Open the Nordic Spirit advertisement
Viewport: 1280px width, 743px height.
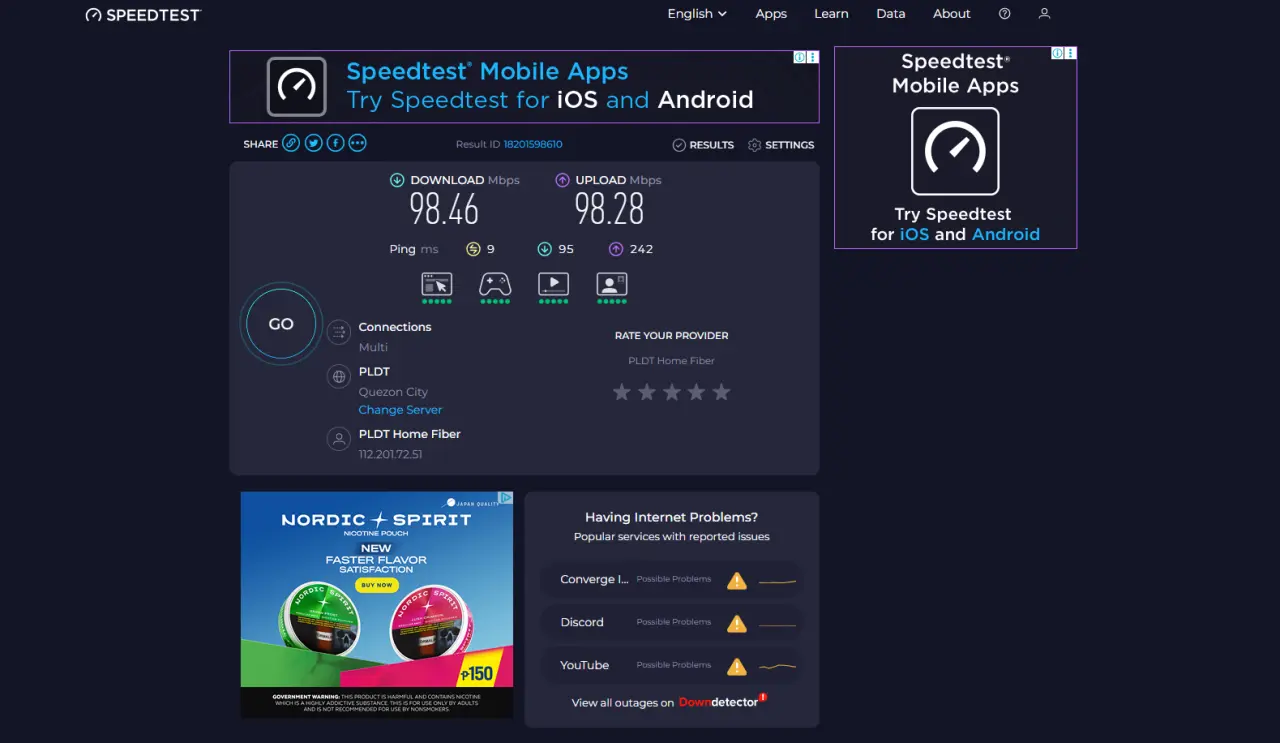(x=377, y=604)
